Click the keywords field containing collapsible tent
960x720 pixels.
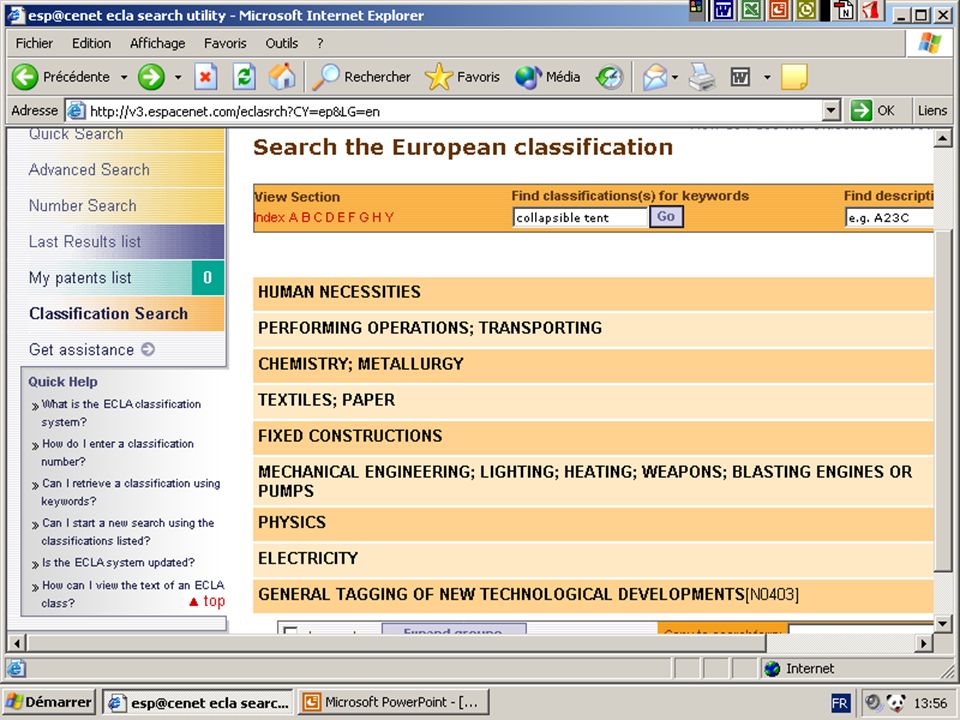[x=579, y=217]
